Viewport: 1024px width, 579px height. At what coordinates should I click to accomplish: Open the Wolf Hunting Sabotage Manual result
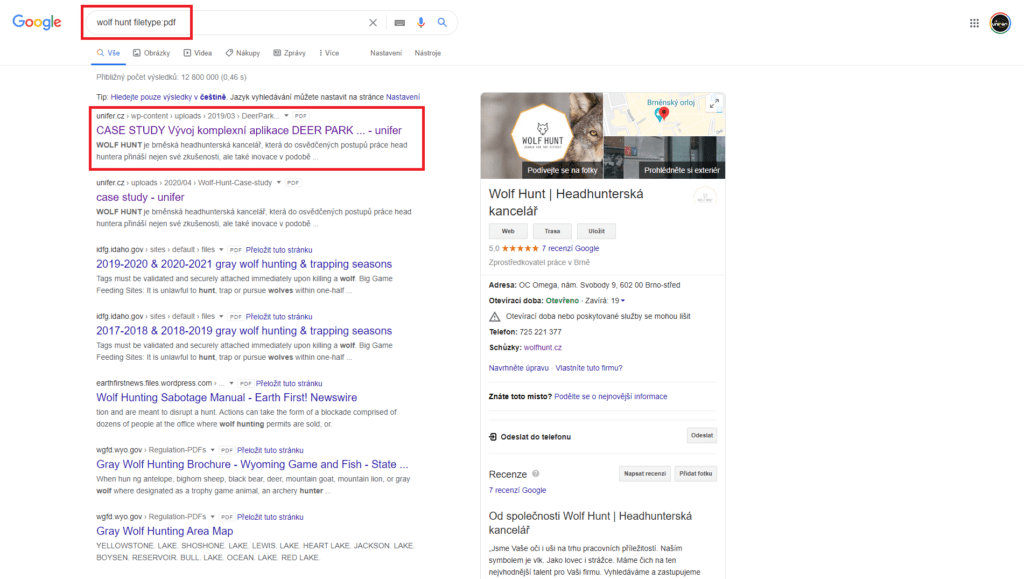226,397
